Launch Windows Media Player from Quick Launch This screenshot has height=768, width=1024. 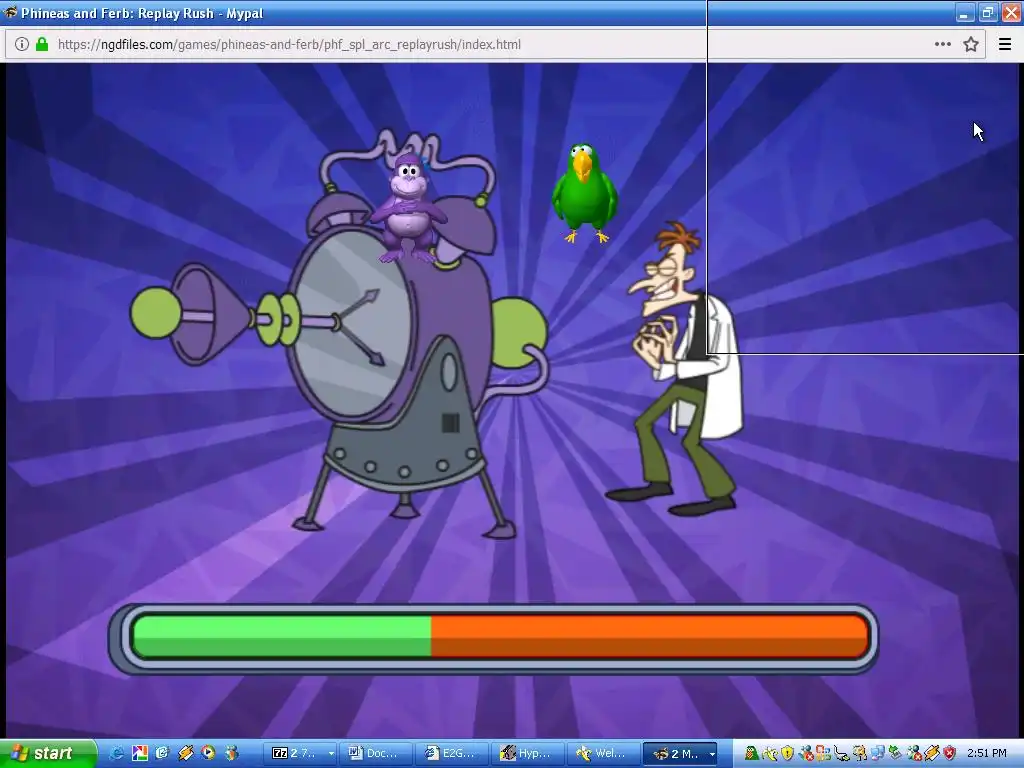(208, 754)
